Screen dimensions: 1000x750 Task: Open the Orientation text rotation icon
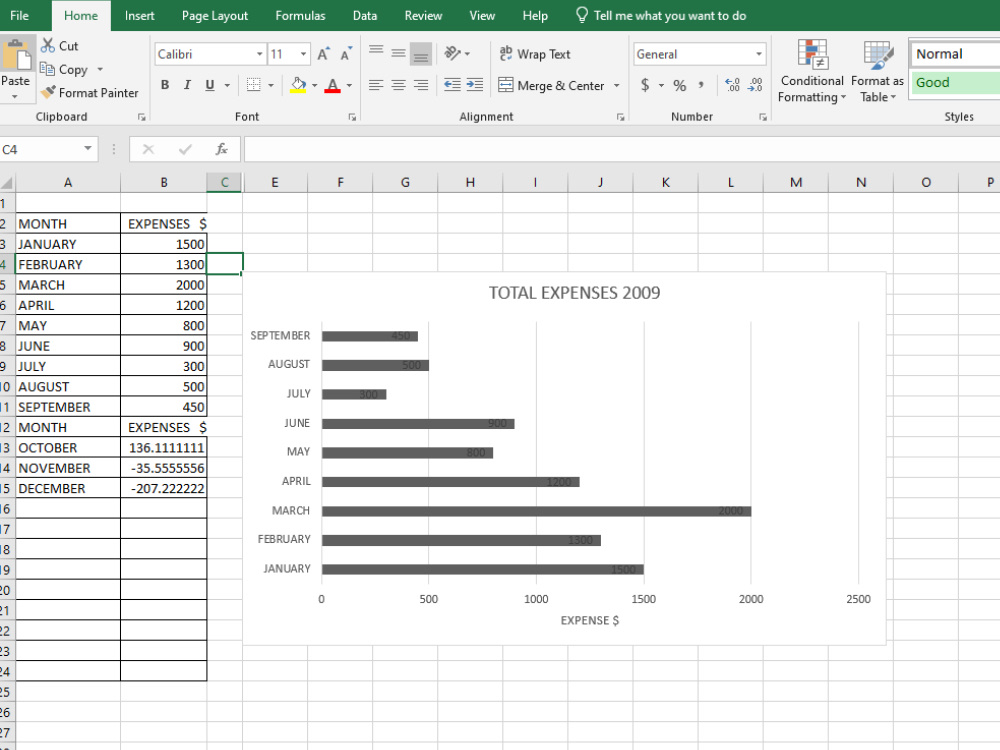(453, 54)
